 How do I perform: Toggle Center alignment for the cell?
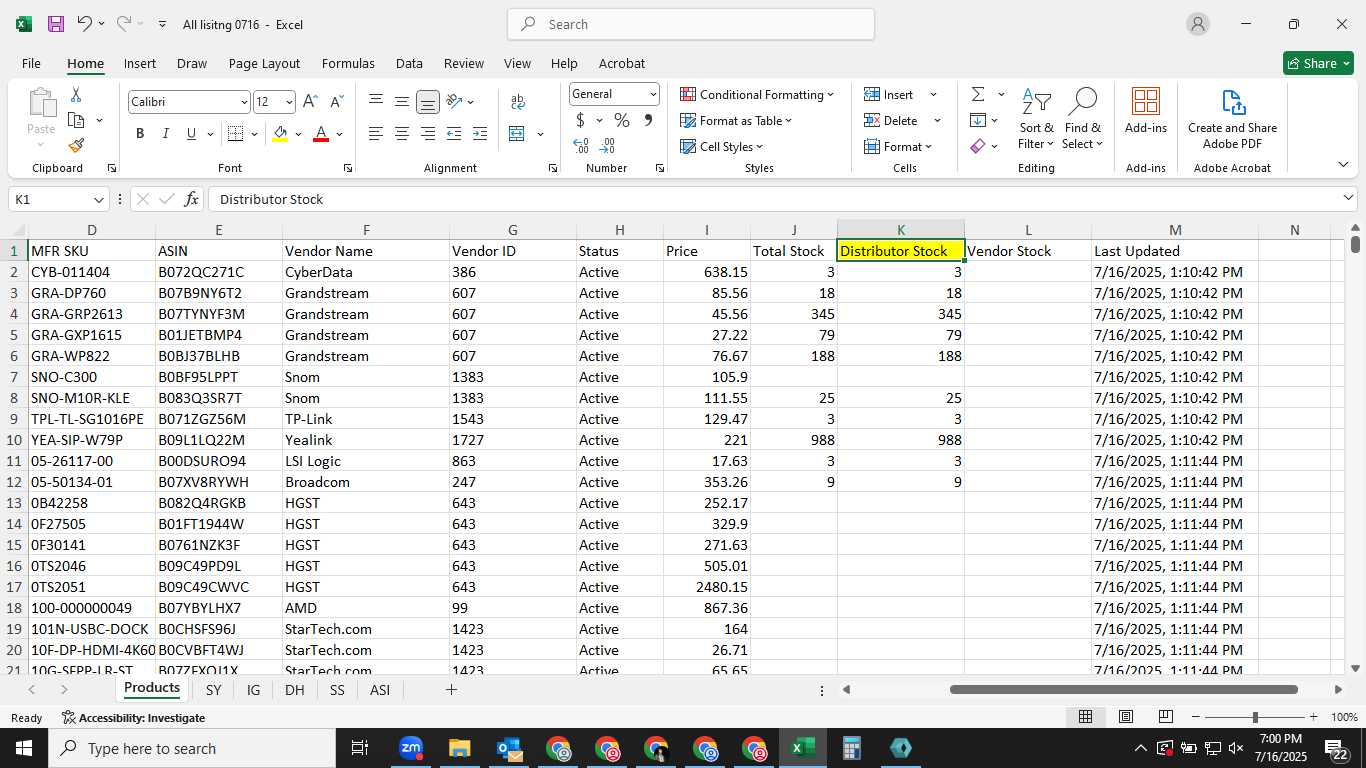click(402, 134)
